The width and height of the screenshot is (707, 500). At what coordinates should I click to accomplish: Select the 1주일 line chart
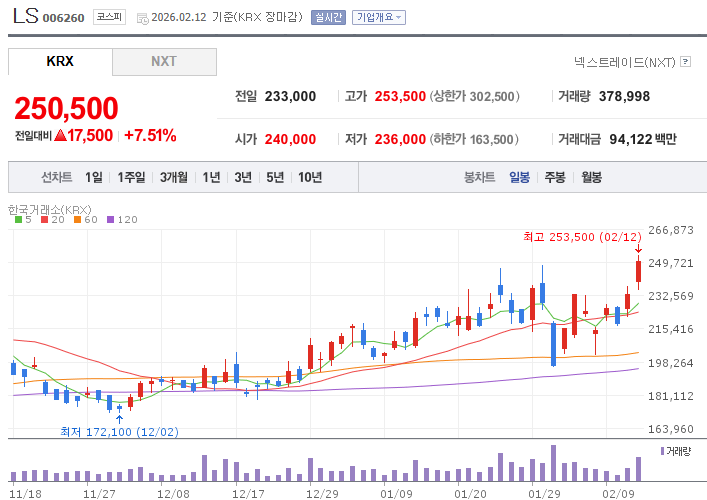pyautogui.click(x=131, y=177)
